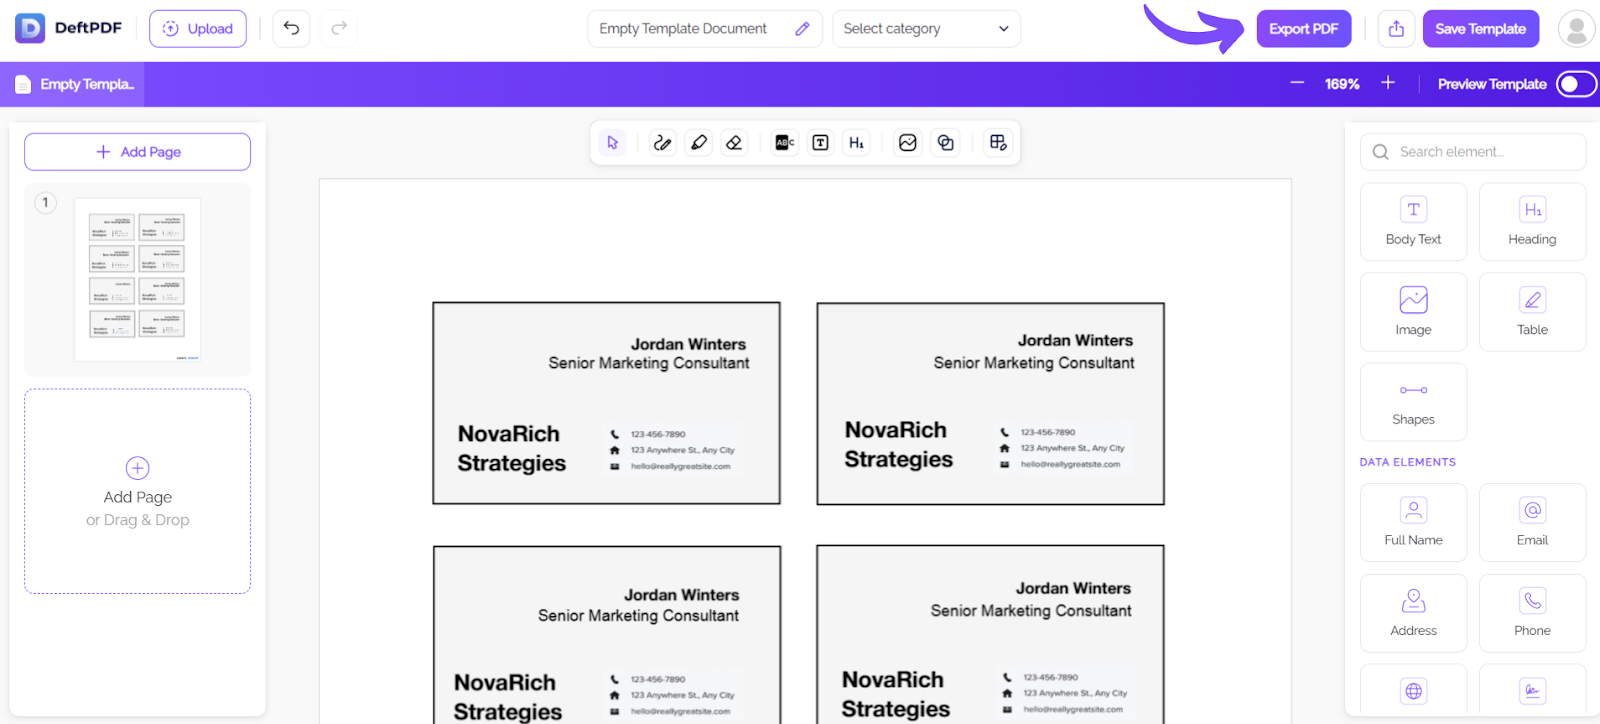Select the shapes tool in toolbar

[945, 143]
